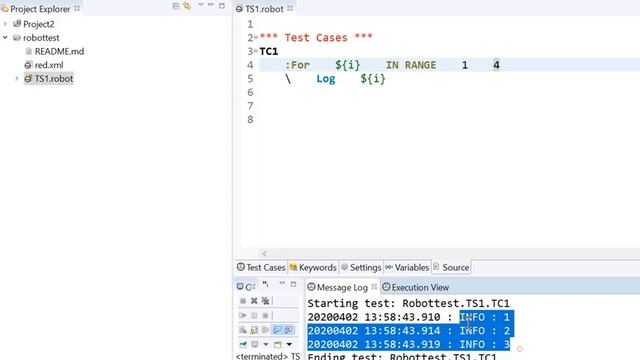Toggle Link with Editor in Project Explorer
Image resolution: width=640 pixels, height=360 pixels.
tap(187, 6)
